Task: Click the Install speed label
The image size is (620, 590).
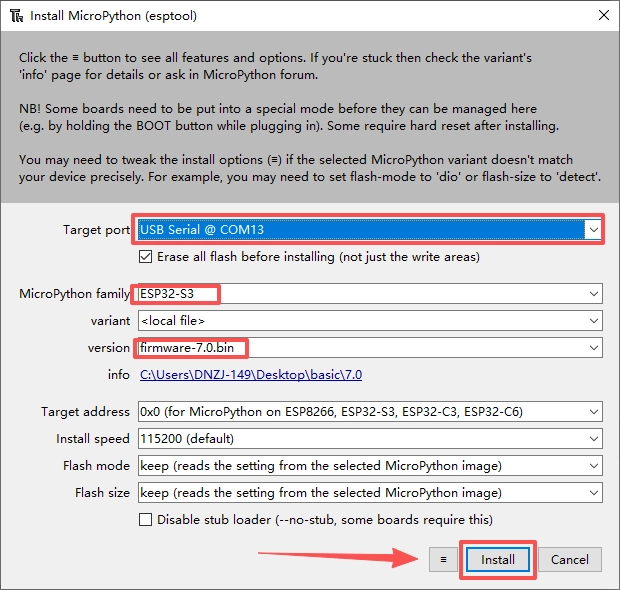Action: [x=93, y=439]
